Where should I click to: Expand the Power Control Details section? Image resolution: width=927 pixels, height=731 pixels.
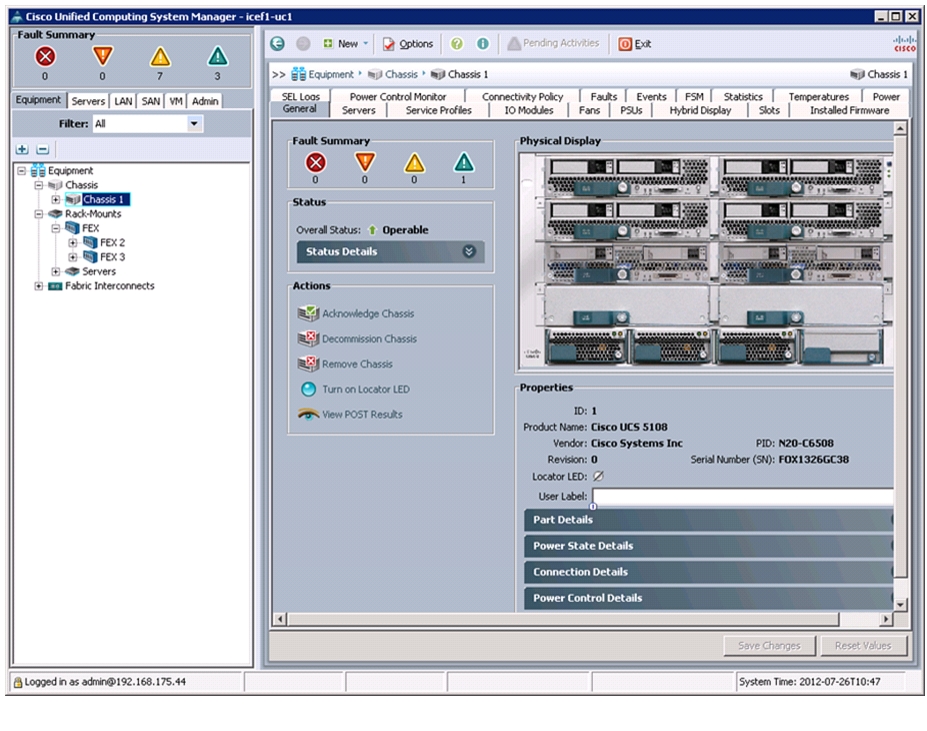708,598
